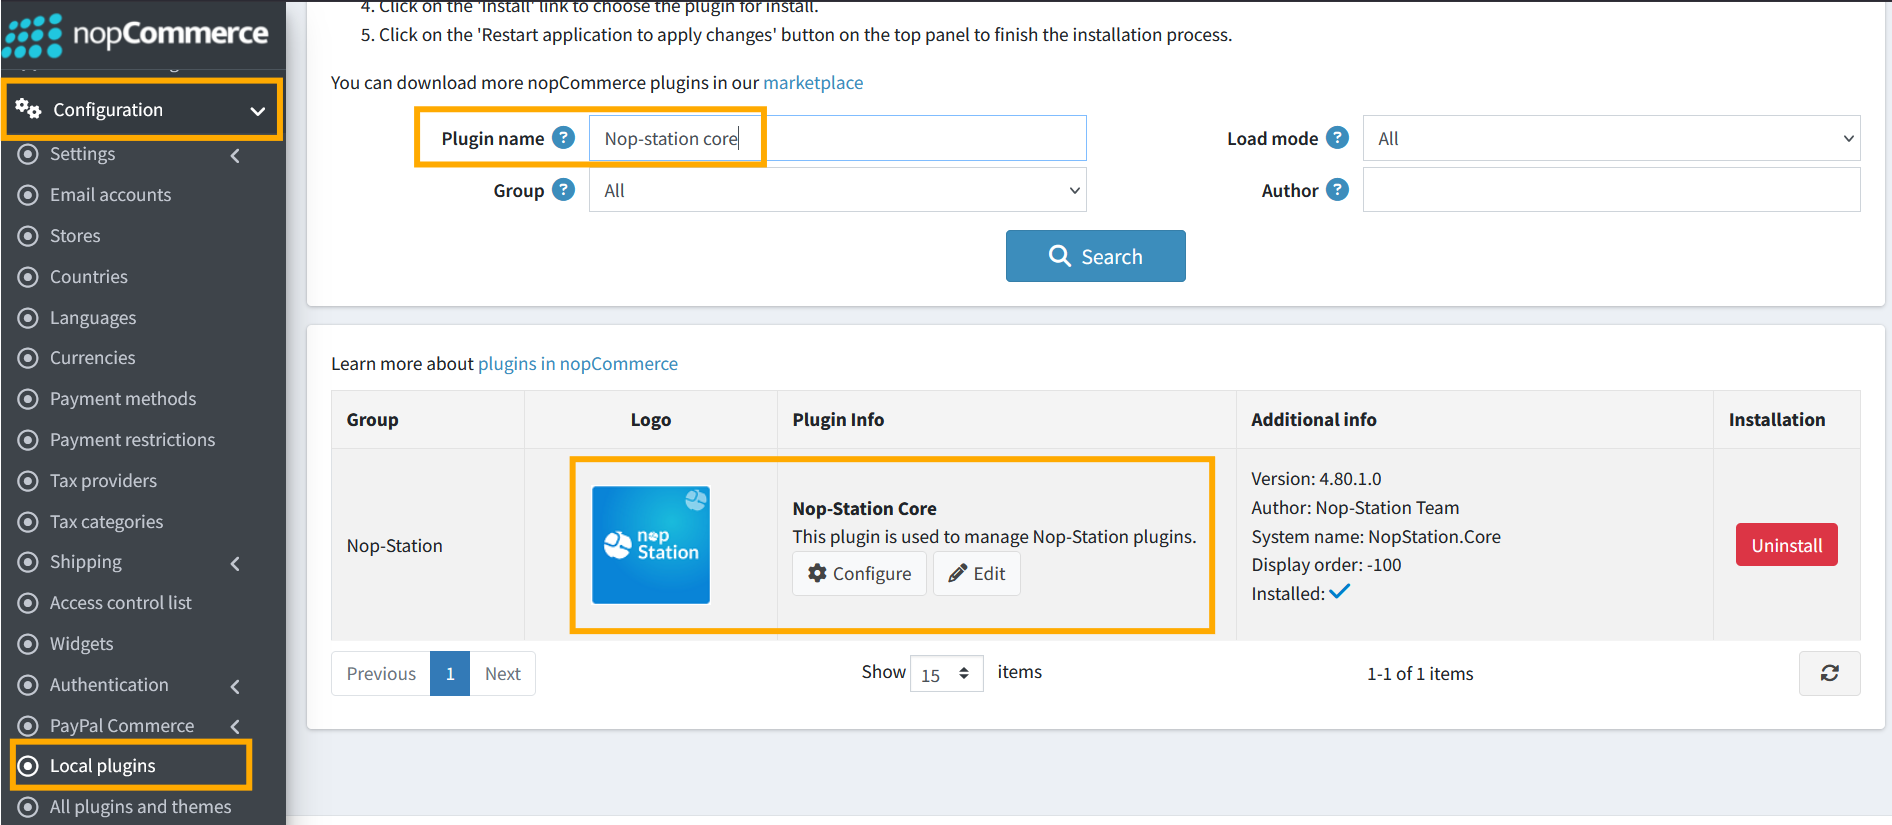Click the Load mode help icon
This screenshot has width=1892, height=825.
pos(1338,138)
